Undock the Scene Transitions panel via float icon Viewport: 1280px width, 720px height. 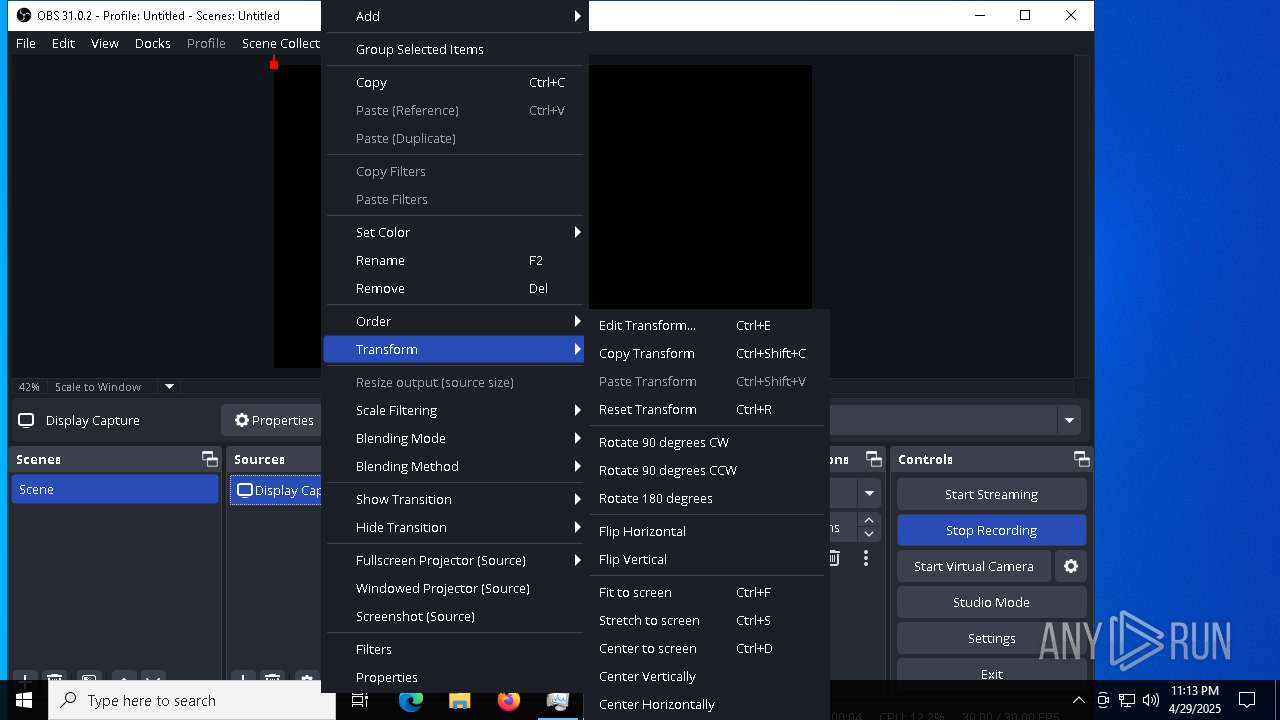click(x=873, y=459)
